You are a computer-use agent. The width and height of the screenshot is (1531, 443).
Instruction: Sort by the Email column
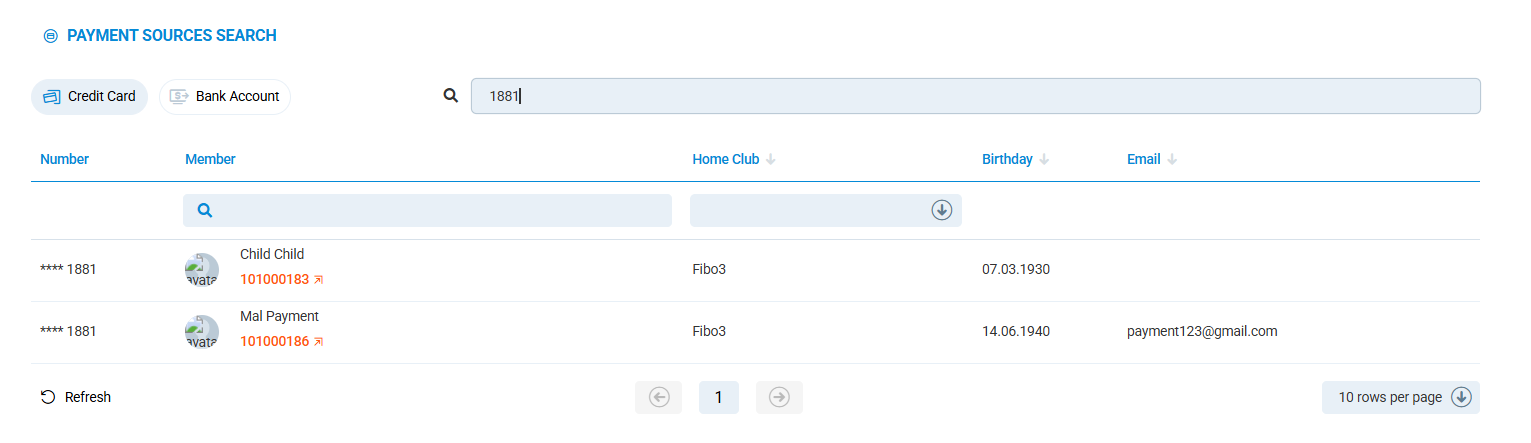coord(1172,159)
